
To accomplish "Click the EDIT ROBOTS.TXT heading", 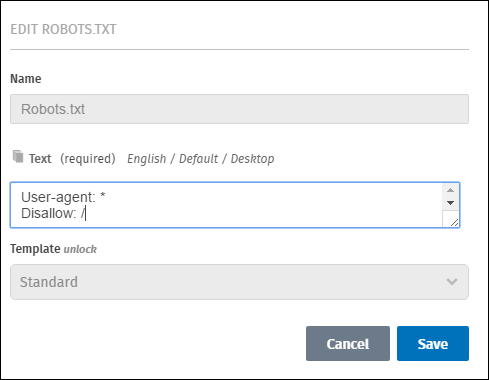I will point(63,29).
